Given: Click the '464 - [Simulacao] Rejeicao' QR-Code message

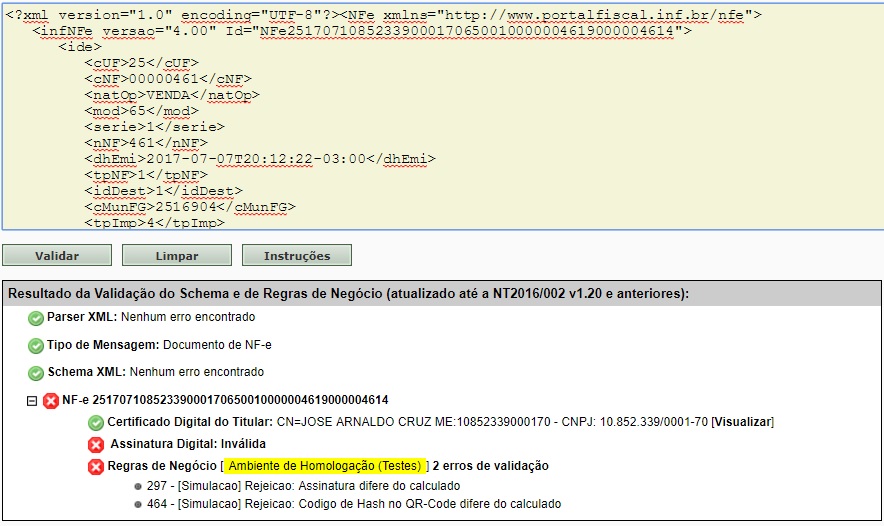Looking at the screenshot, I should point(353,504).
